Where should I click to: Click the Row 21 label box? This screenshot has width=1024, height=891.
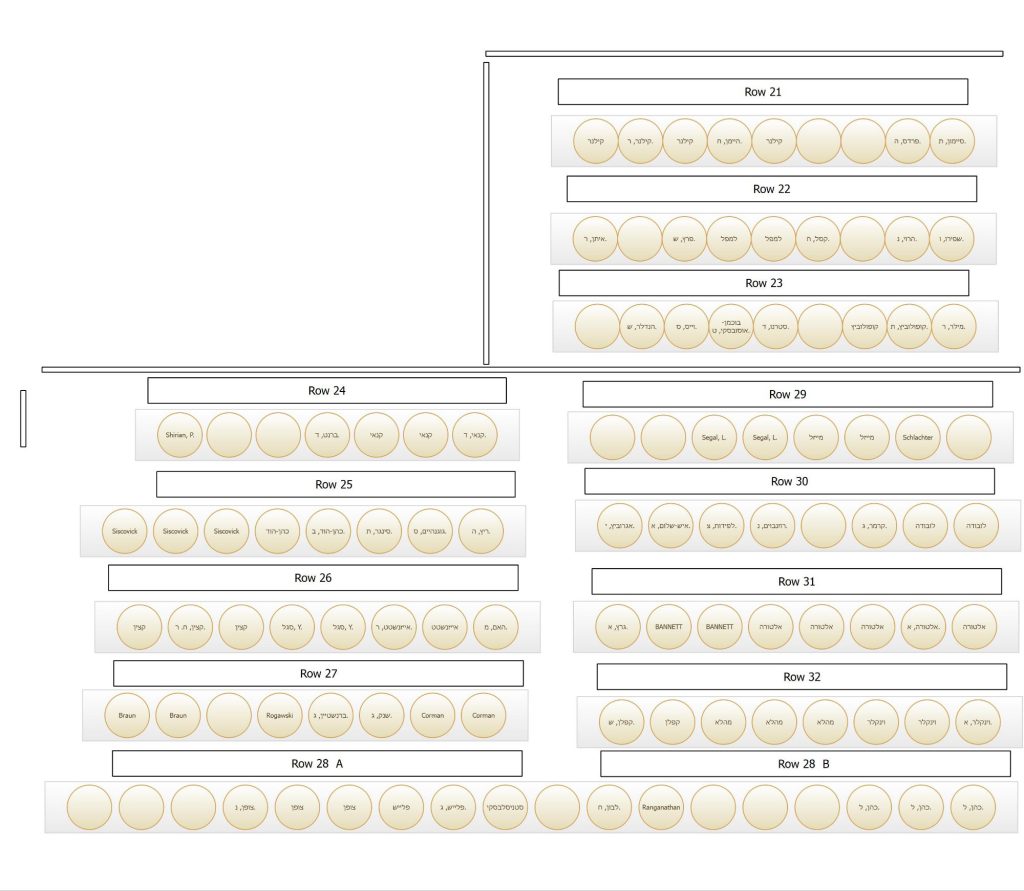pos(762,92)
